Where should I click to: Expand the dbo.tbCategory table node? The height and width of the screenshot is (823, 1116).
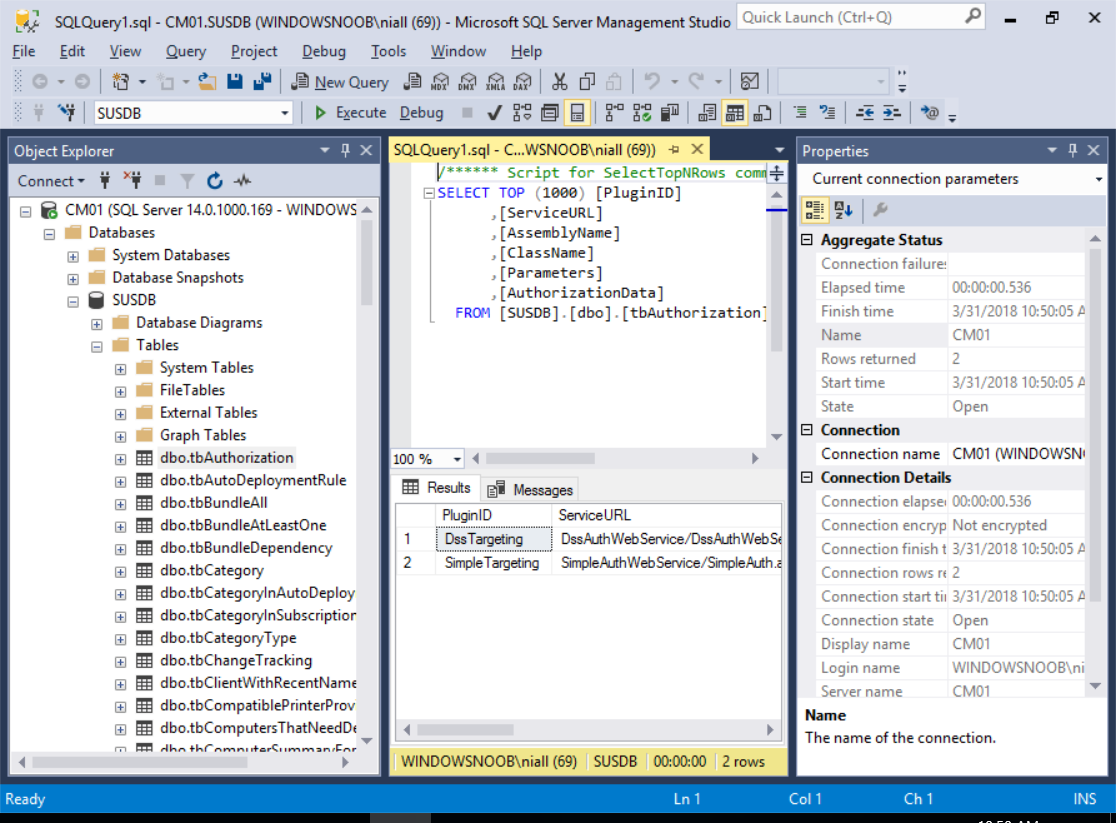click(x=120, y=572)
